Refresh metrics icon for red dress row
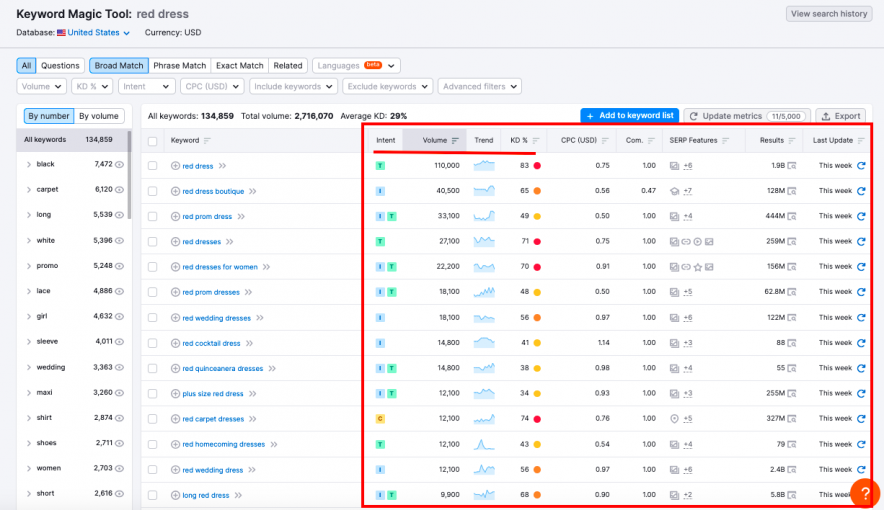This screenshot has height=510, width=884. [x=861, y=165]
